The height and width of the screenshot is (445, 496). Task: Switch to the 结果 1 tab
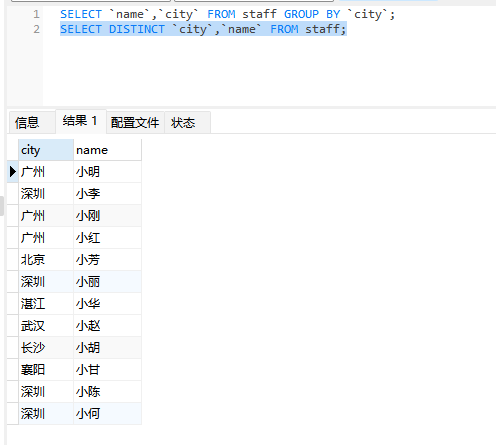[x=81, y=121]
